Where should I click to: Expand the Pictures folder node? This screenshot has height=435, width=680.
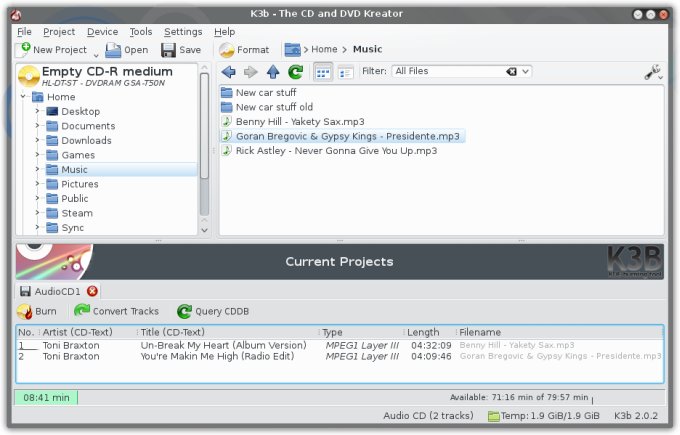click(37, 184)
